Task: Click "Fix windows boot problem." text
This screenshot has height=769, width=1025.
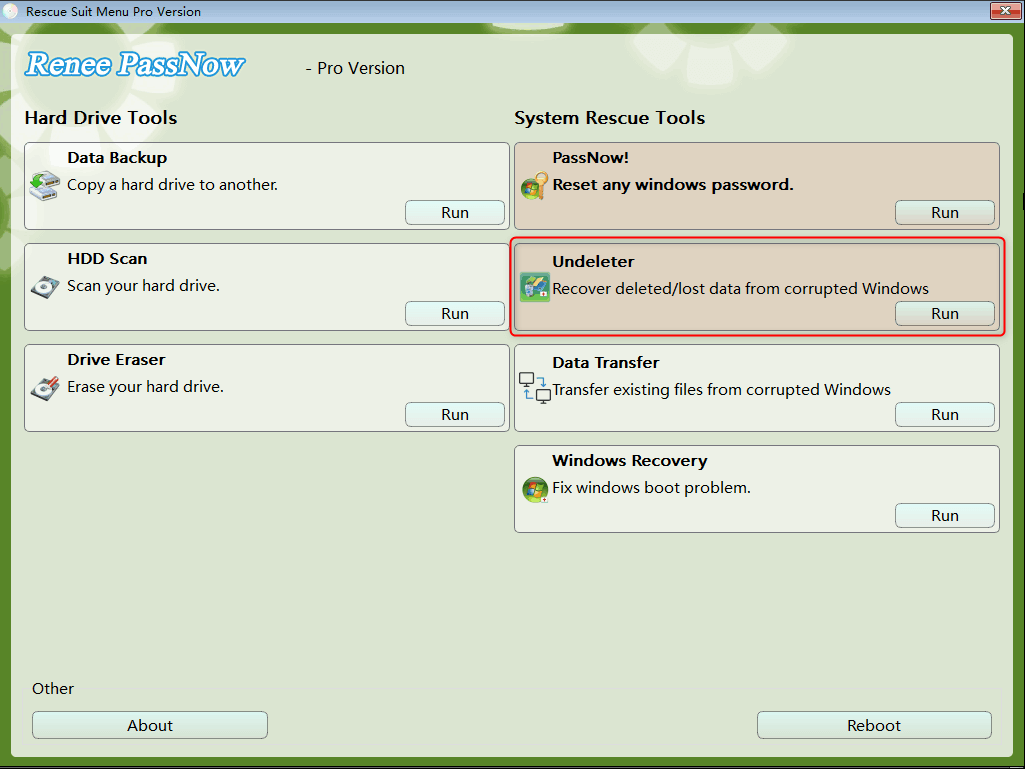Action: (x=651, y=488)
